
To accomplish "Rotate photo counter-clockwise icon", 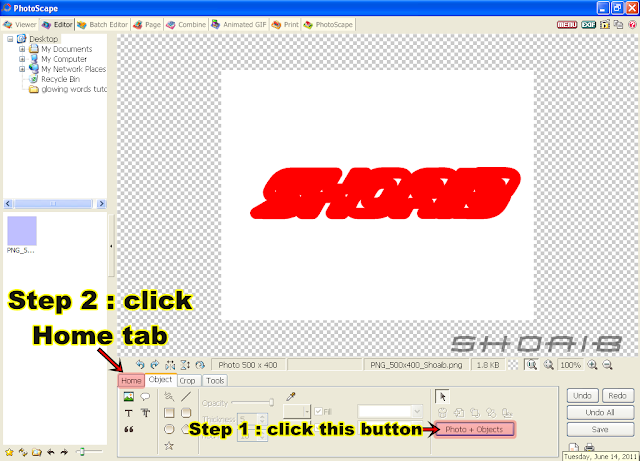I will pos(140,365).
